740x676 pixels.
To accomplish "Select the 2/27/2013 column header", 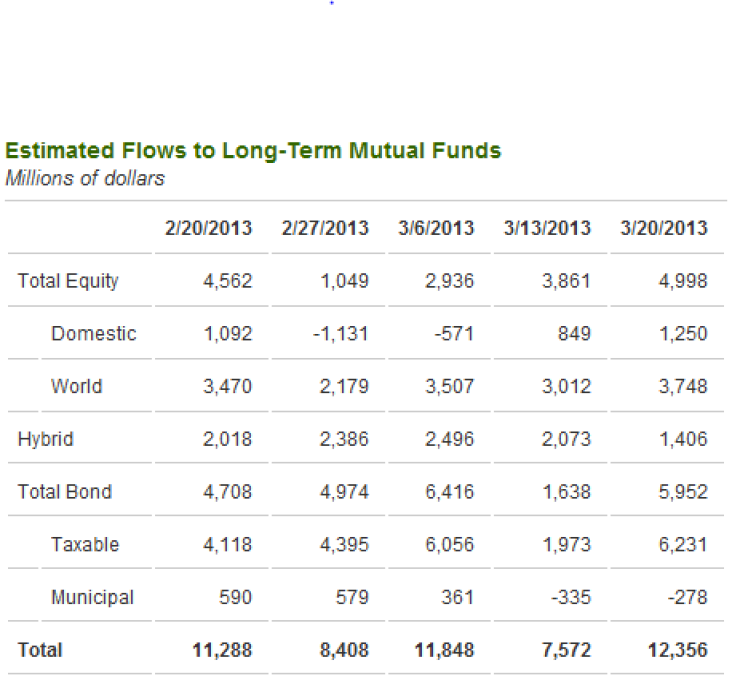I will pyautogui.click(x=325, y=228).
